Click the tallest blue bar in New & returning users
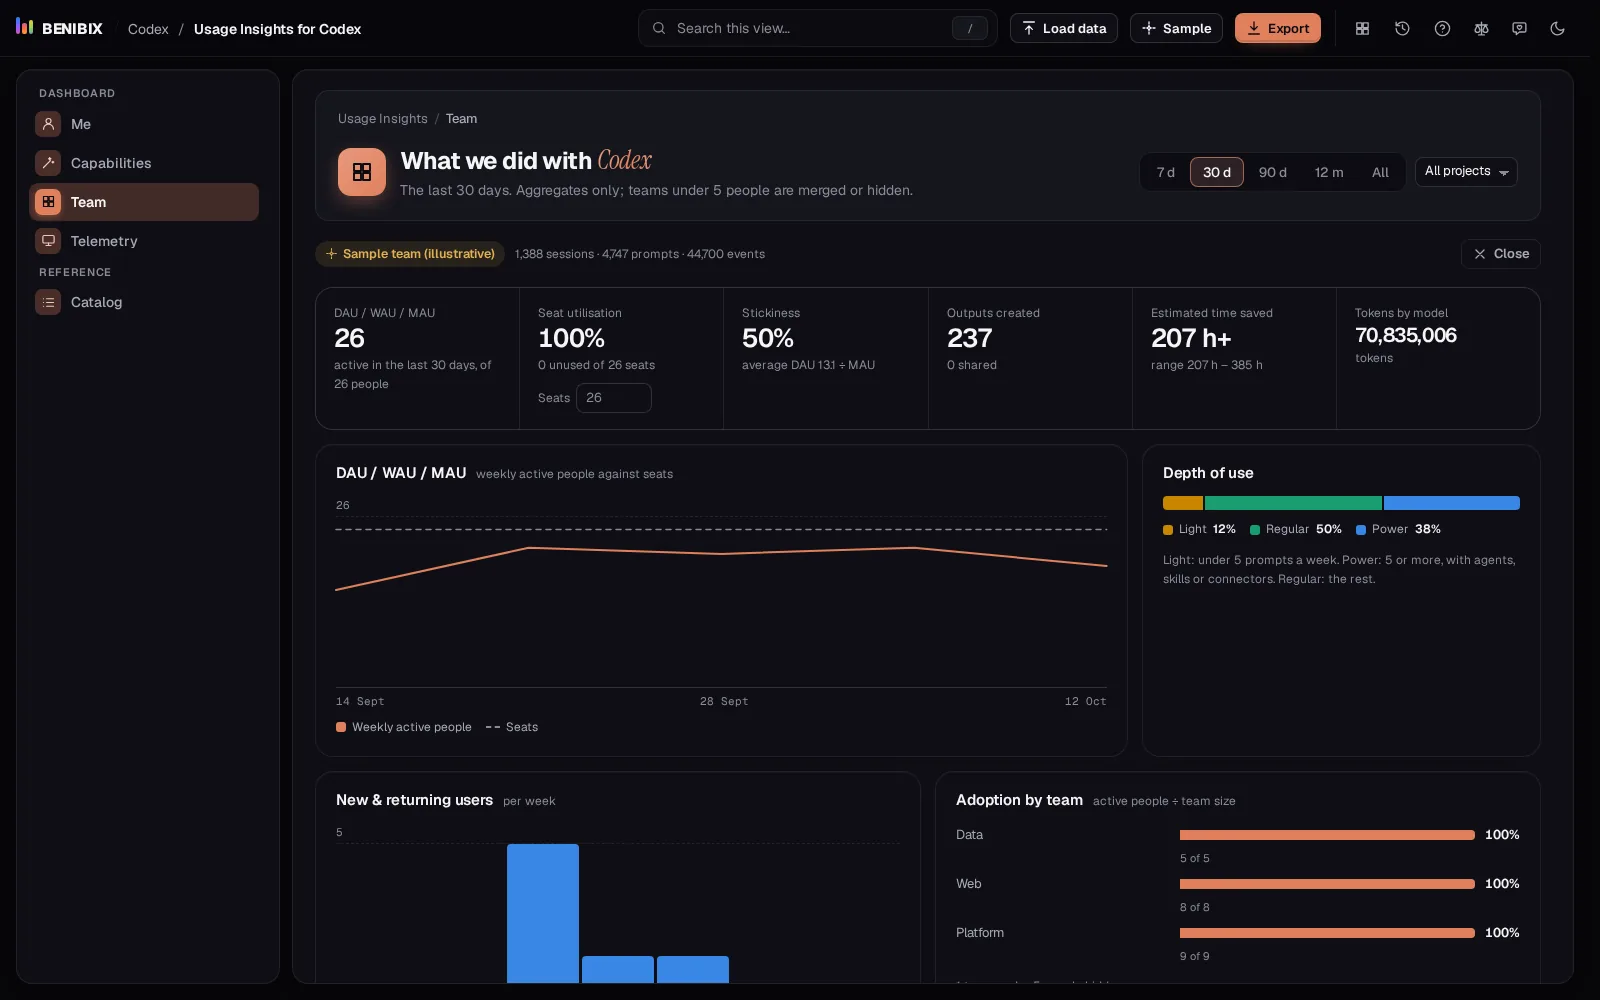Image resolution: width=1600 pixels, height=1000 pixels. tap(543, 913)
